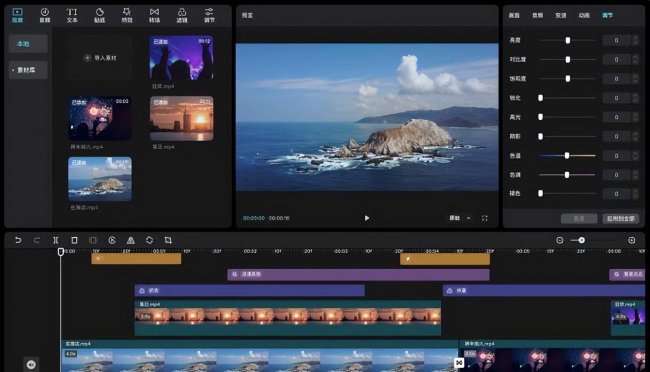Enter fullscreen preview

tap(485, 218)
